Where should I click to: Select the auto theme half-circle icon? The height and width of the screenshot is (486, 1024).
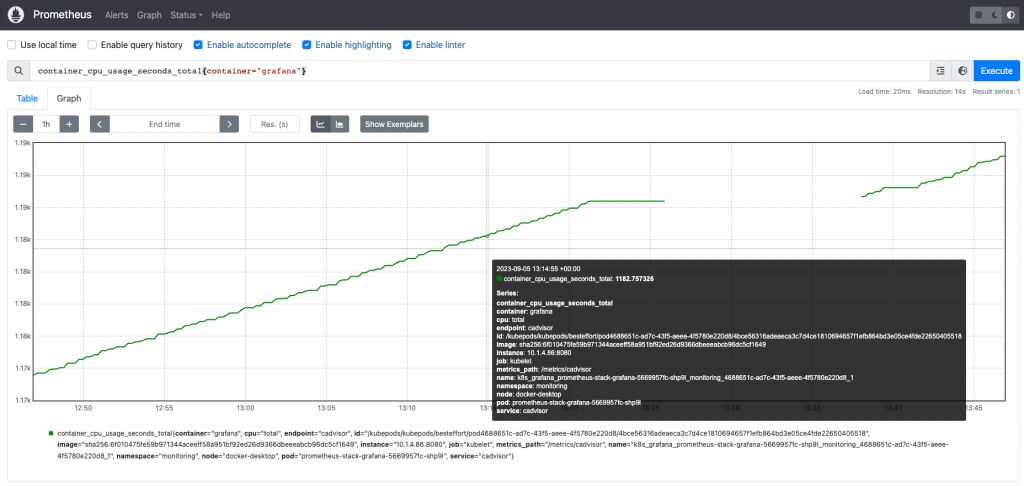tap(1011, 15)
